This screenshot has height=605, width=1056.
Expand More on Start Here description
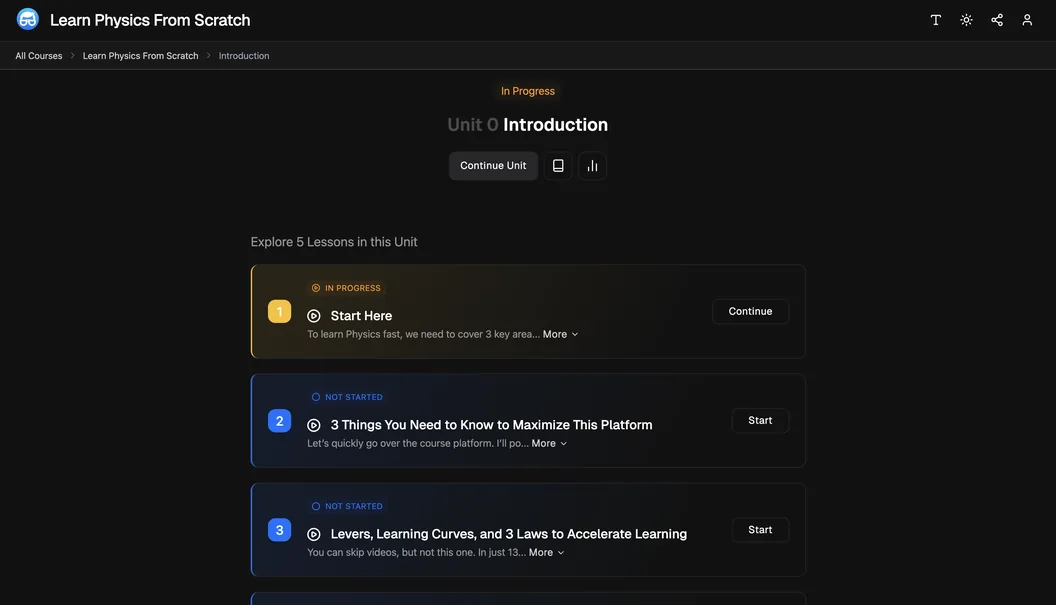tap(560, 334)
